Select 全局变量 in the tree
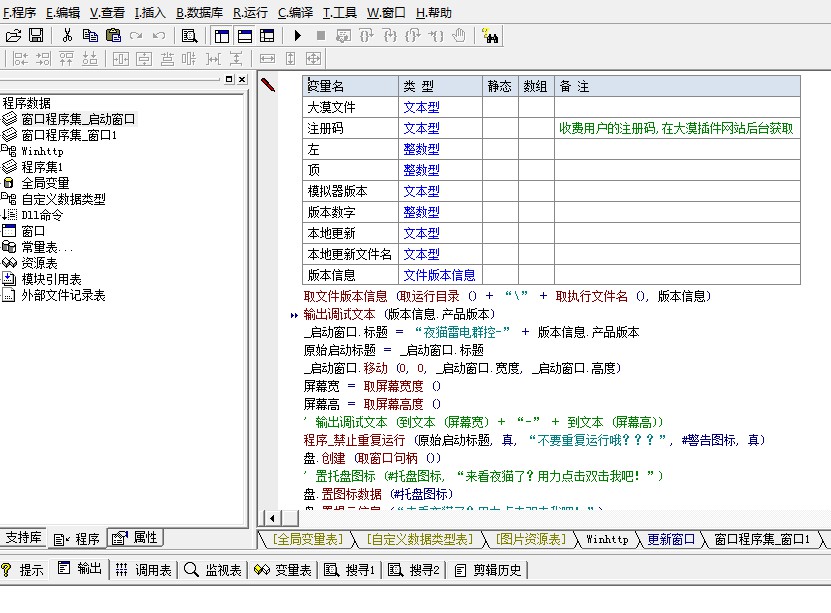This screenshot has height=613, width=831. pos(46,183)
